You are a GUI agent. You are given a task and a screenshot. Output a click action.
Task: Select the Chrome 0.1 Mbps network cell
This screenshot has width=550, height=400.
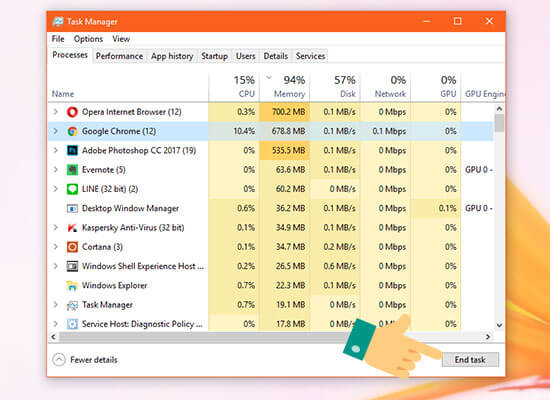385,131
